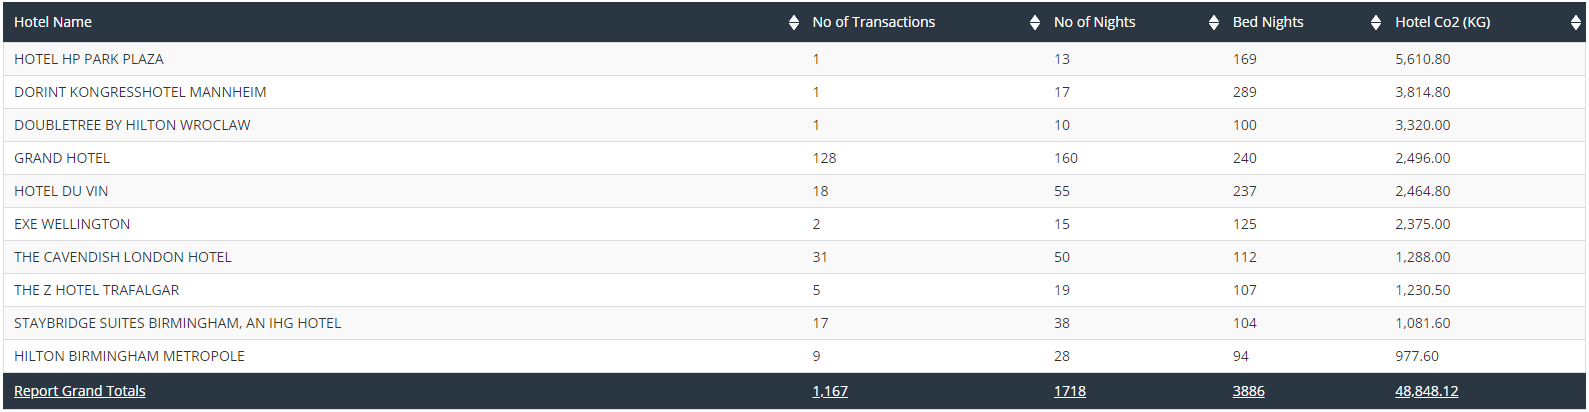Click the Bed Nights header label
Screen dimensions: 1589x412
(1268, 22)
